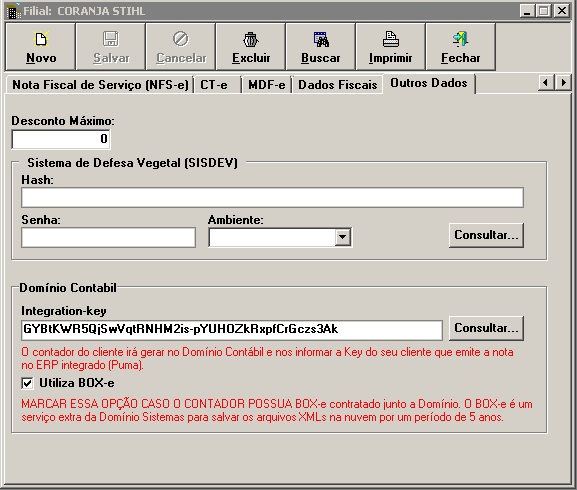The width and height of the screenshot is (577, 490).
Task: Click the Novo new record icon
Action: [41, 39]
